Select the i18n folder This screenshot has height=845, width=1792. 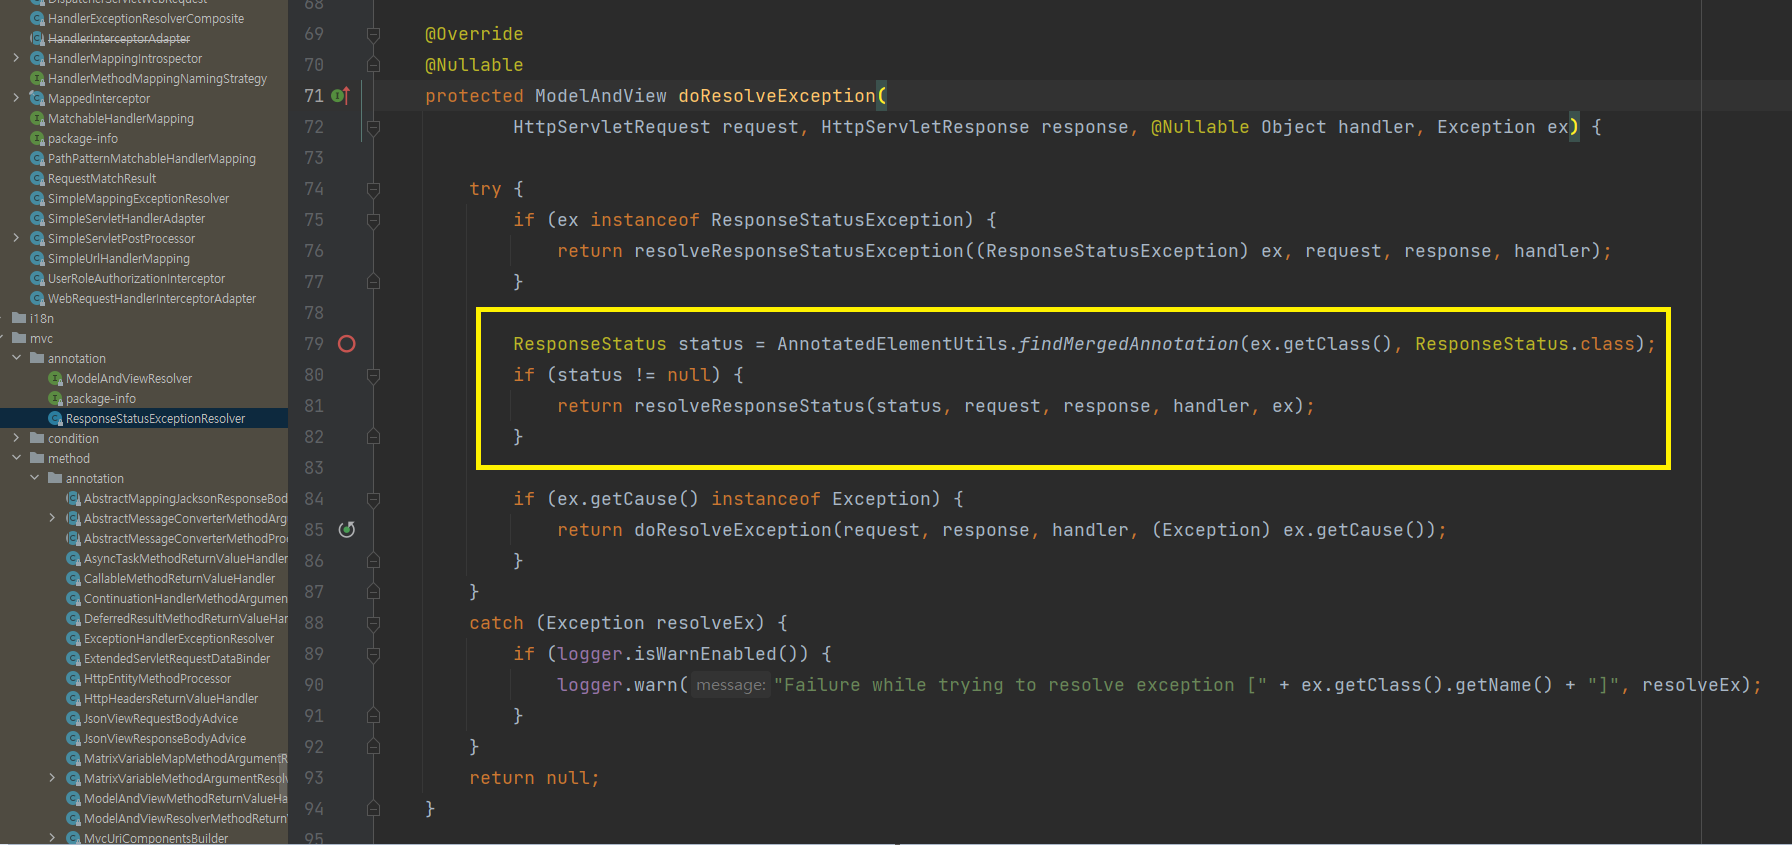(x=42, y=318)
